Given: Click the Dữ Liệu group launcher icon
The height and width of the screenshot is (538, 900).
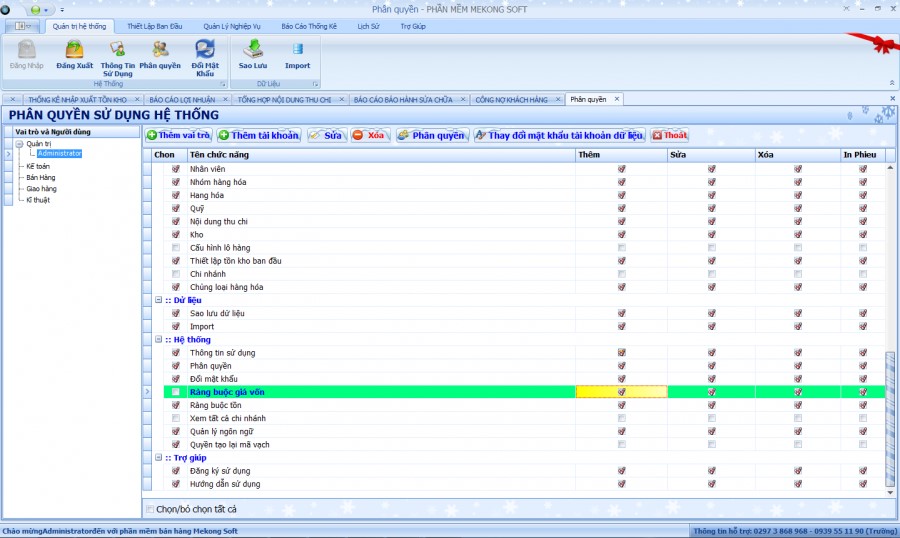Looking at the screenshot, I should tap(315, 84).
